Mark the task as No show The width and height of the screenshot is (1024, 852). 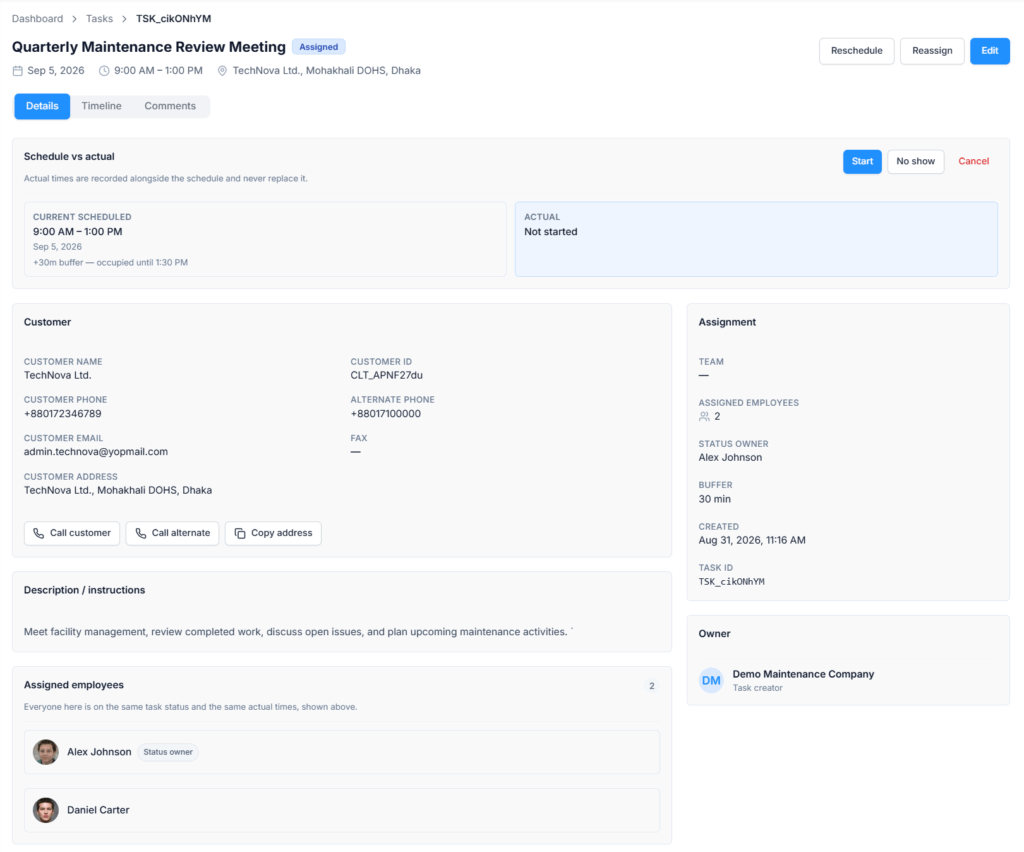pyautogui.click(x=915, y=161)
